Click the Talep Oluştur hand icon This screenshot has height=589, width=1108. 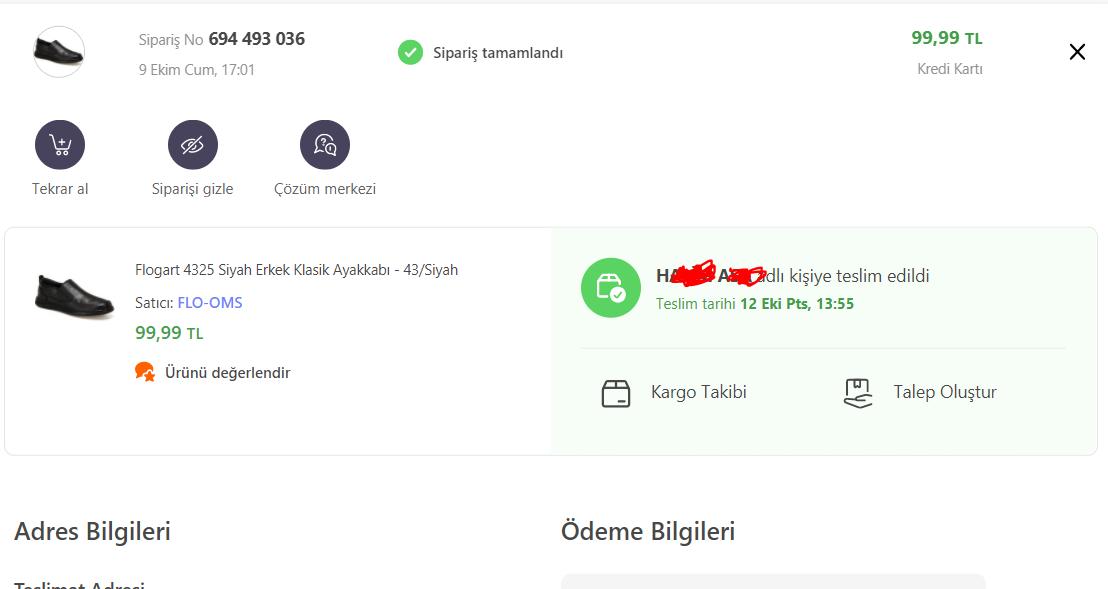(858, 393)
